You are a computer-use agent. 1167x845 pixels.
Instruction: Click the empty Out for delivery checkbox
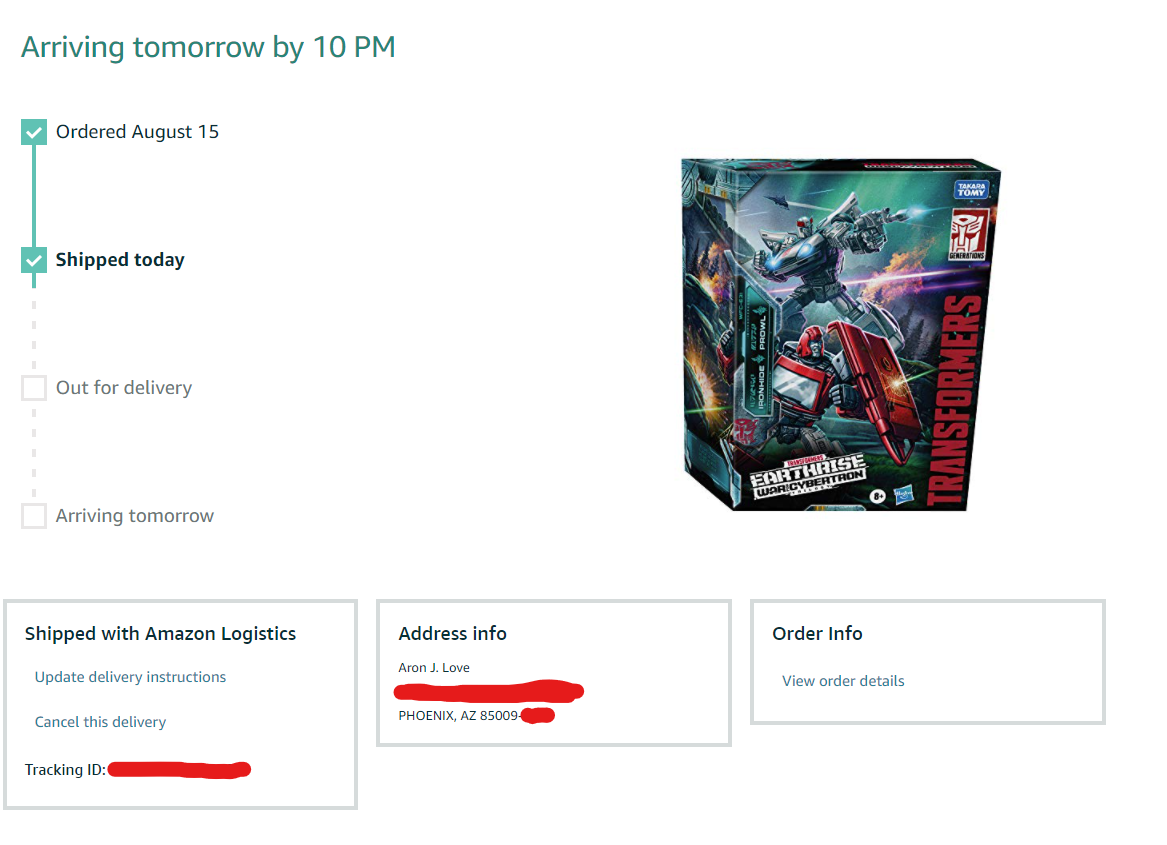click(x=33, y=388)
